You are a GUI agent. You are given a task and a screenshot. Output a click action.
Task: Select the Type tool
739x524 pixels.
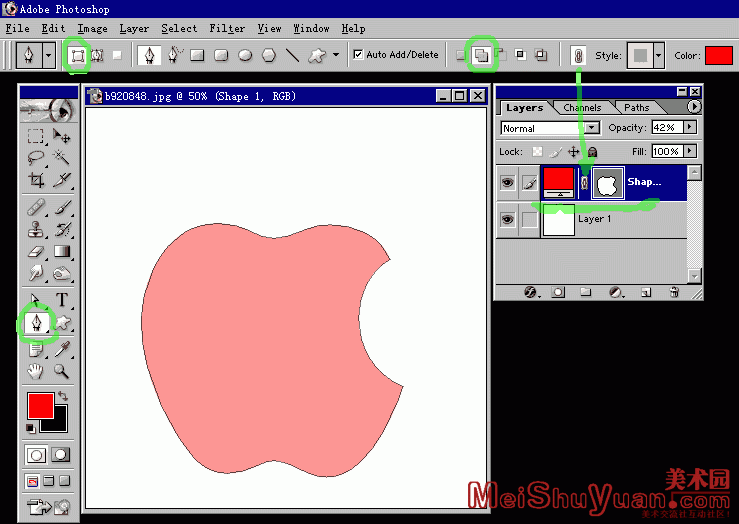click(62, 300)
